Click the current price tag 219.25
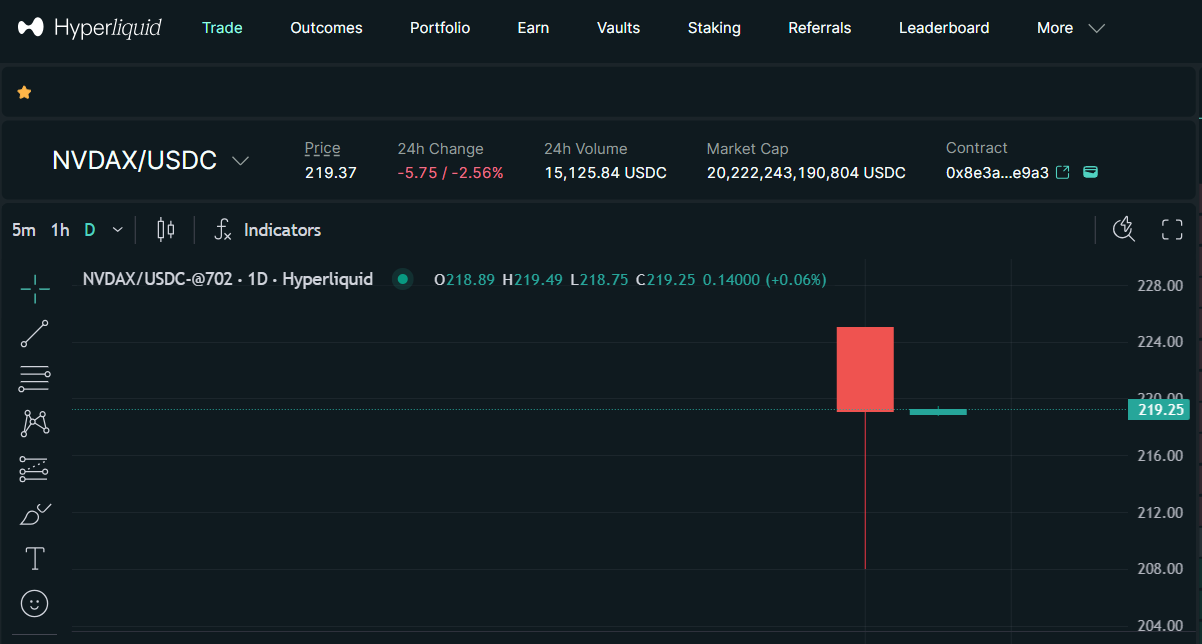This screenshot has width=1202, height=644. tap(1160, 409)
